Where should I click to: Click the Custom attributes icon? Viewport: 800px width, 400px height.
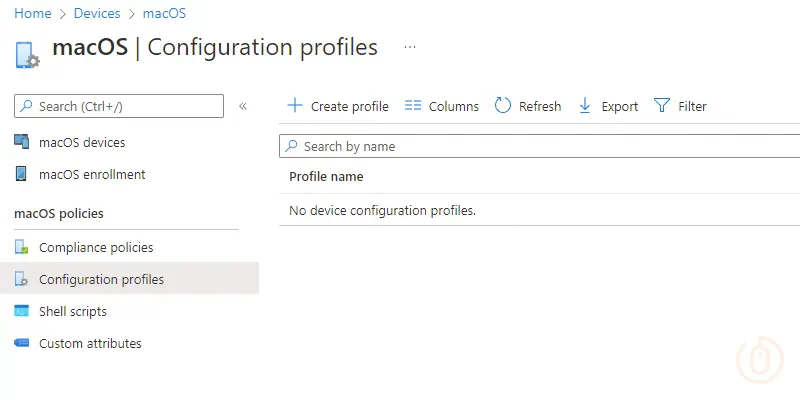pyautogui.click(x=22, y=343)
